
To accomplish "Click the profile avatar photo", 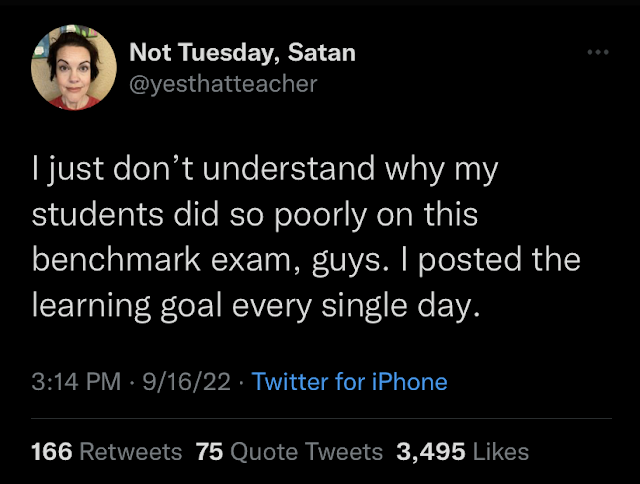I will click(69, 67).
